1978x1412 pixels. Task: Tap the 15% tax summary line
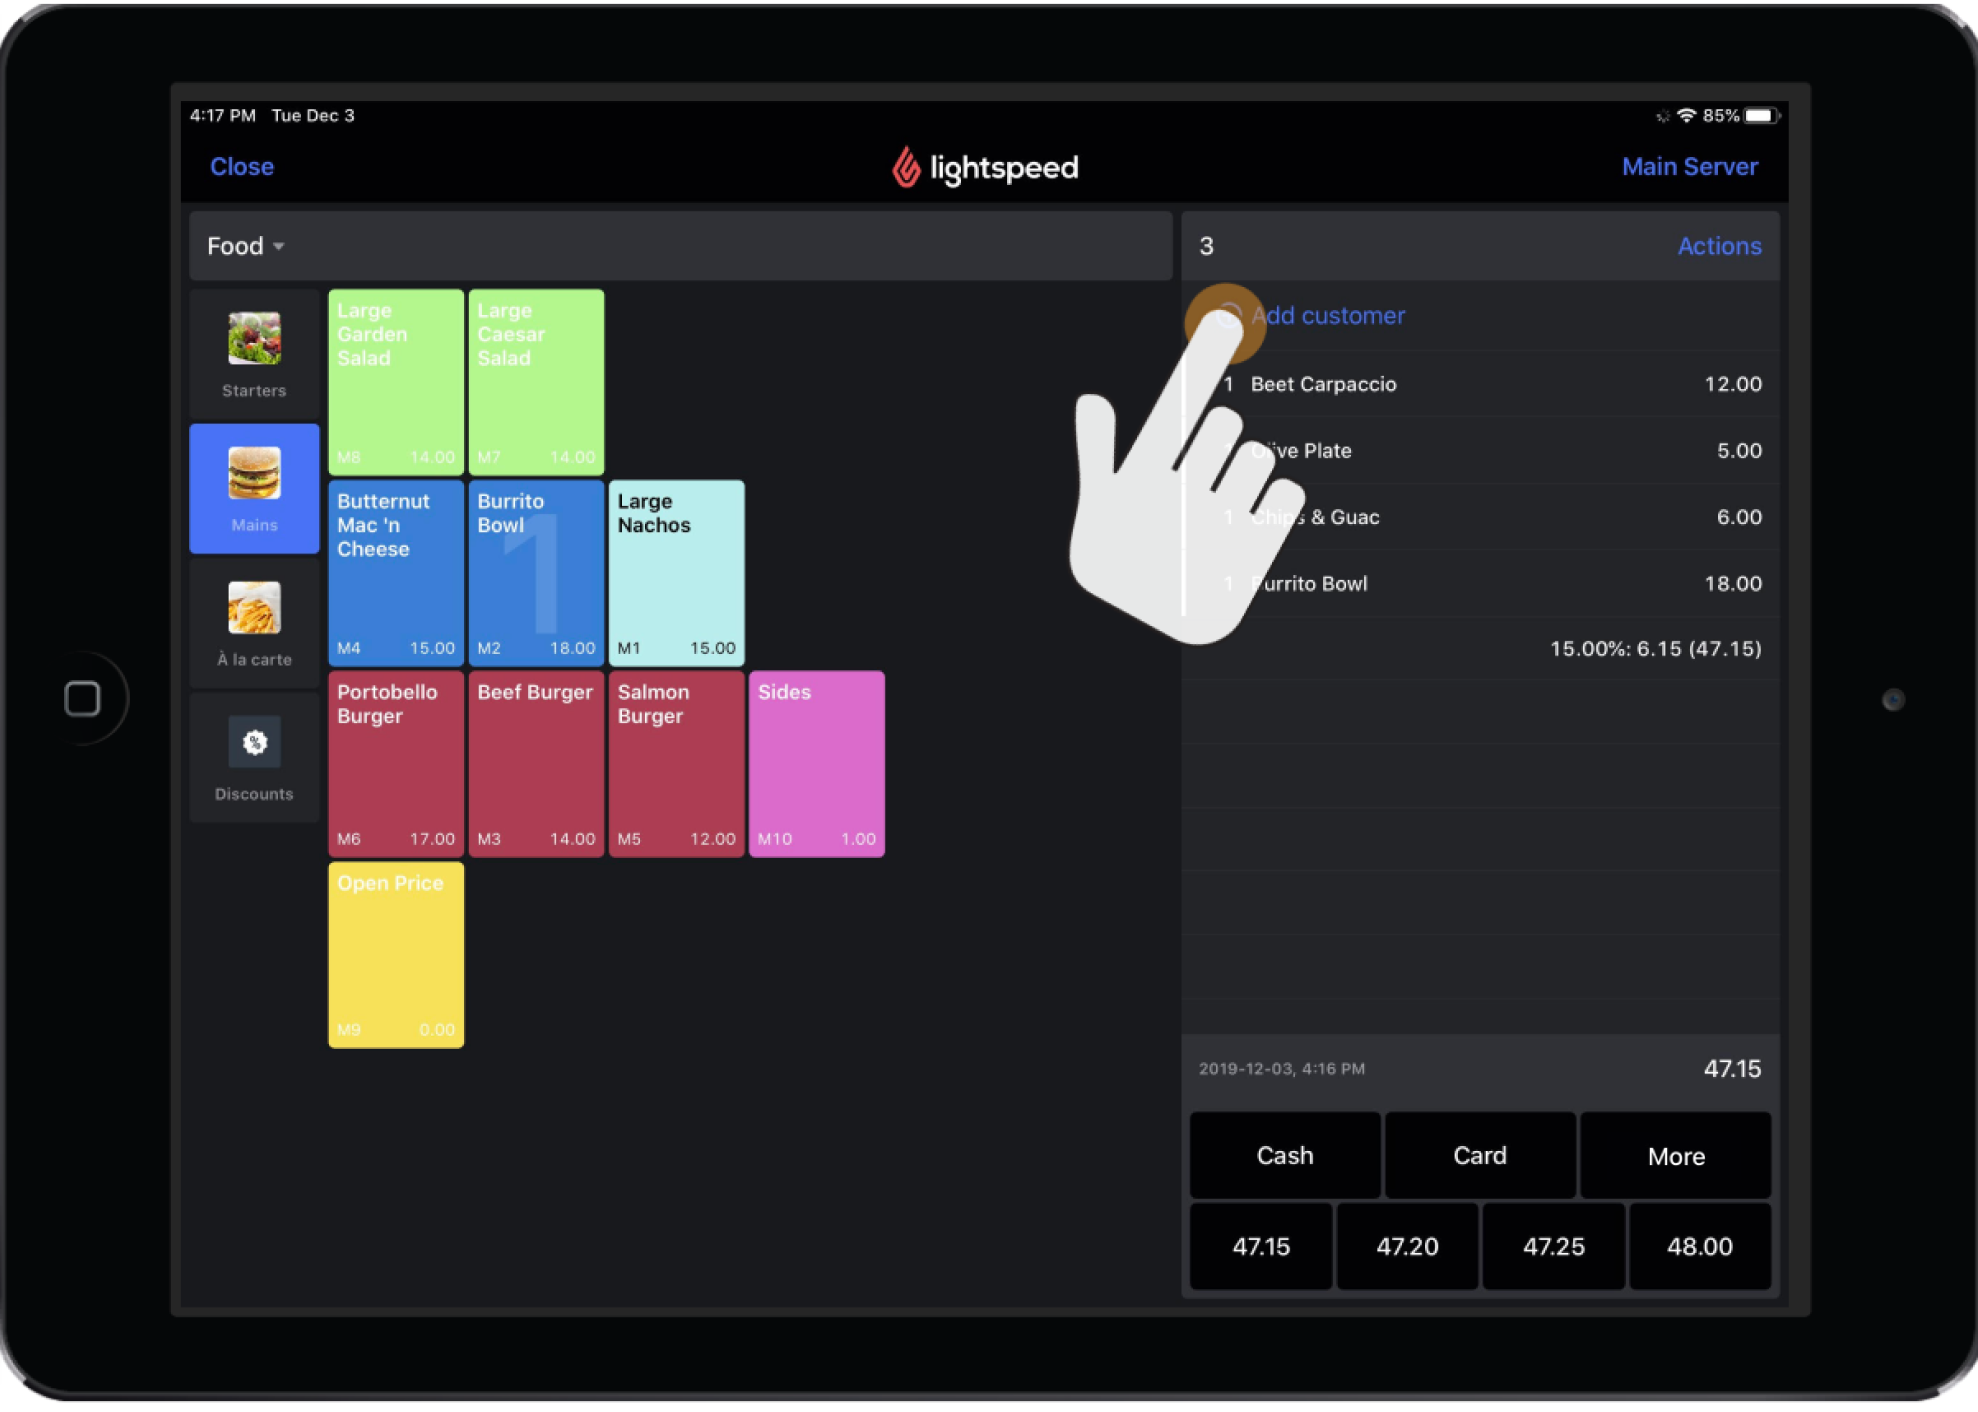pyautogui.click(x=1655, y=648)
